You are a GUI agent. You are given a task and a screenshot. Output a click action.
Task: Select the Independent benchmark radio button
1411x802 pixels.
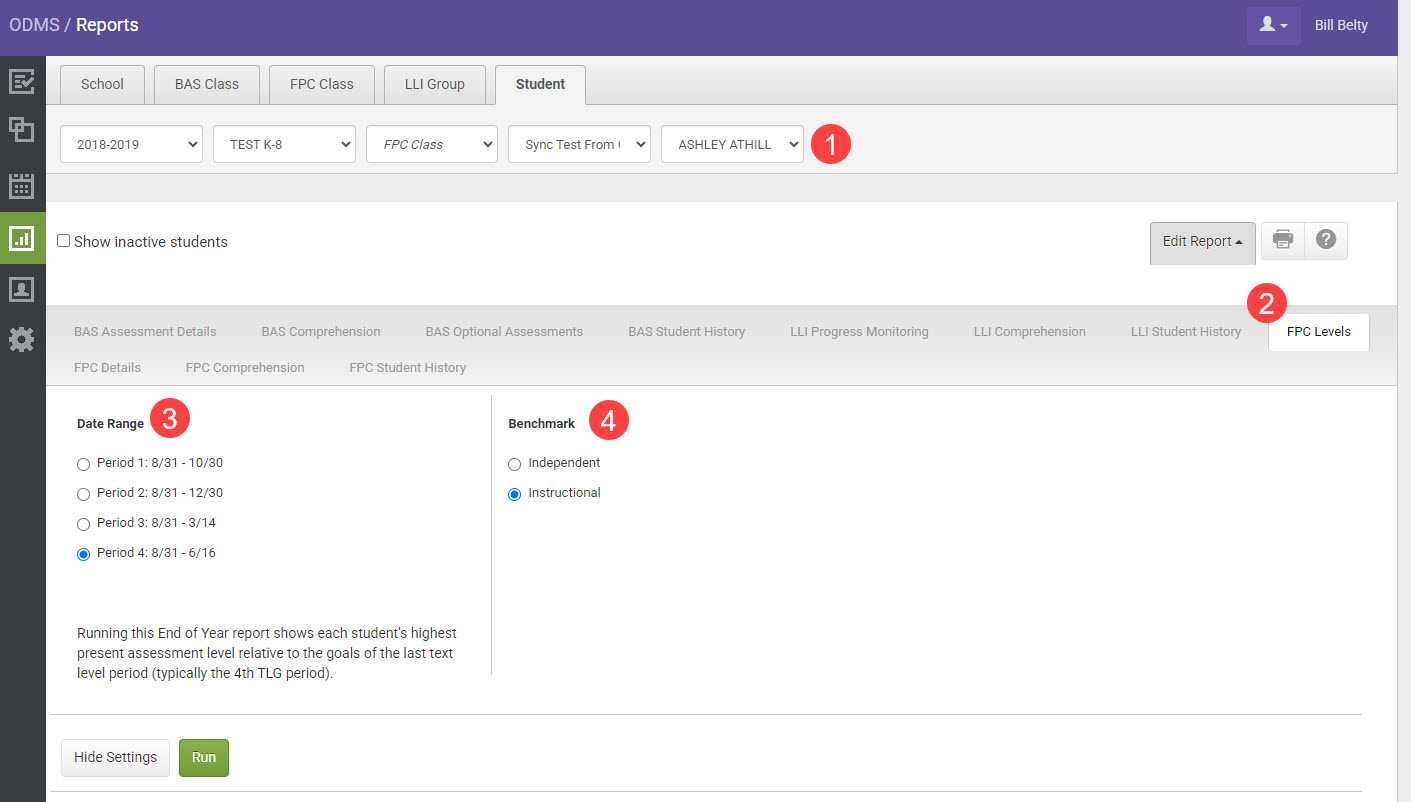pos(515,464)
